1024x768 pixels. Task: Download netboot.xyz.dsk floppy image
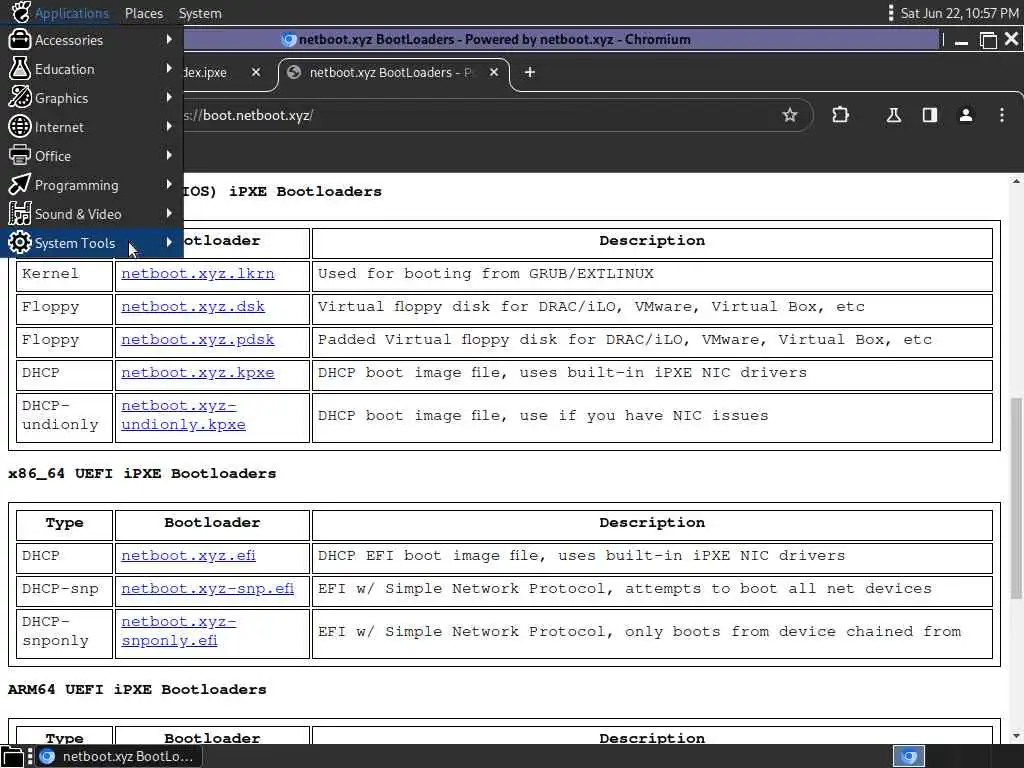coord(193,306)
